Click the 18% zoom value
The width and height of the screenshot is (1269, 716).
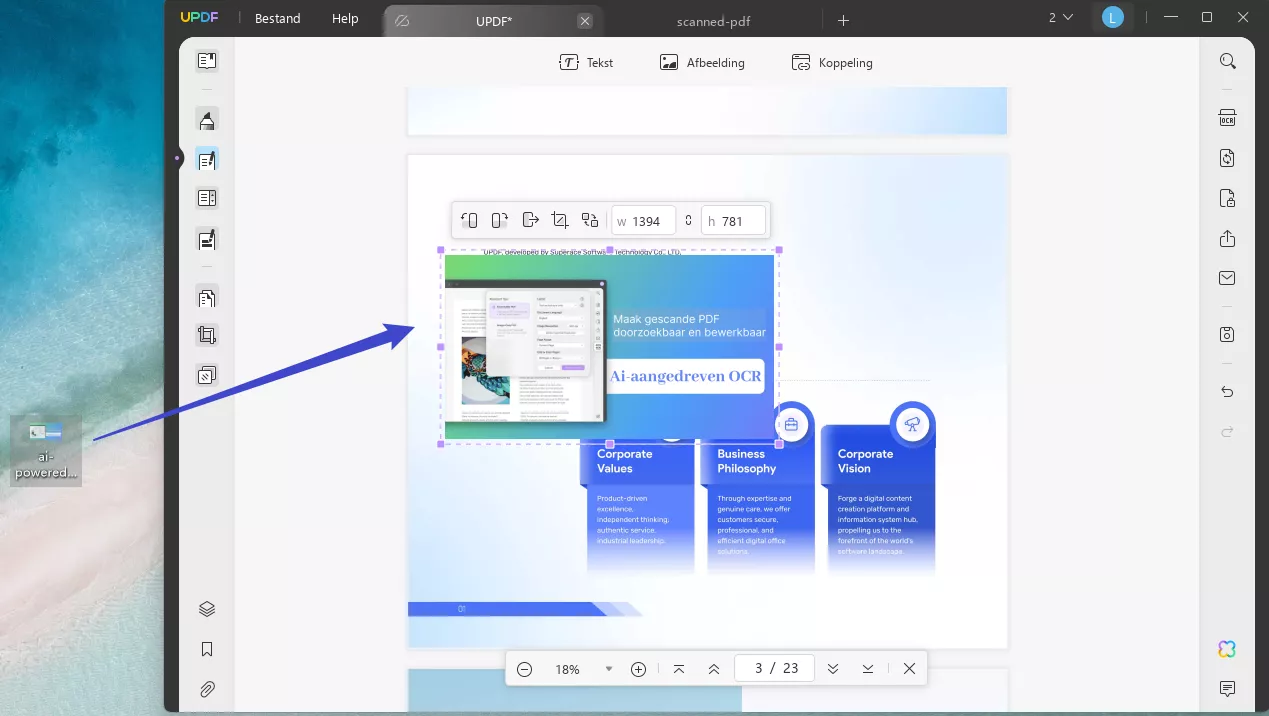coord(567,669)
